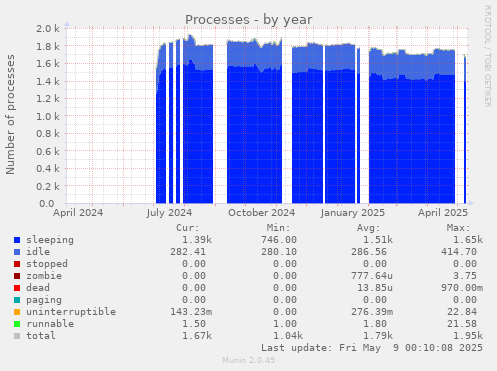This screenshot has width=497, height=371.
Task: Click the sleeping legend color swatch
Action: pos(17,240)
